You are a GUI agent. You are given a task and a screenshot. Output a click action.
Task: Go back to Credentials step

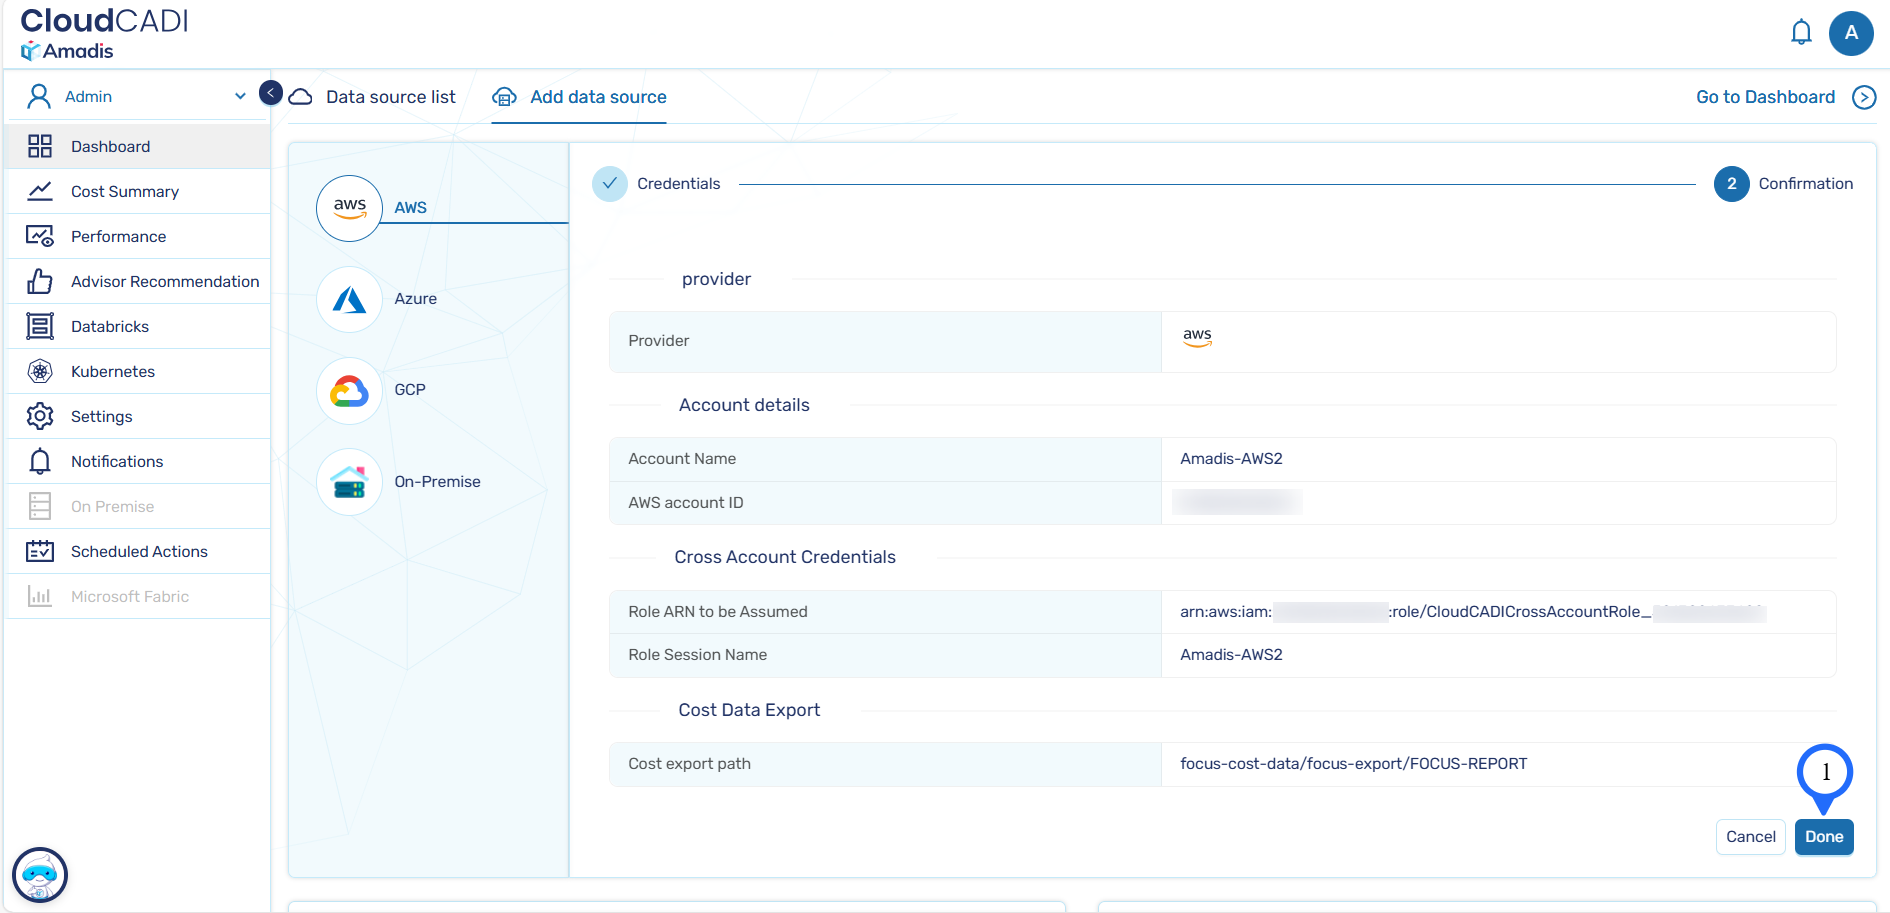pos(610,184)
